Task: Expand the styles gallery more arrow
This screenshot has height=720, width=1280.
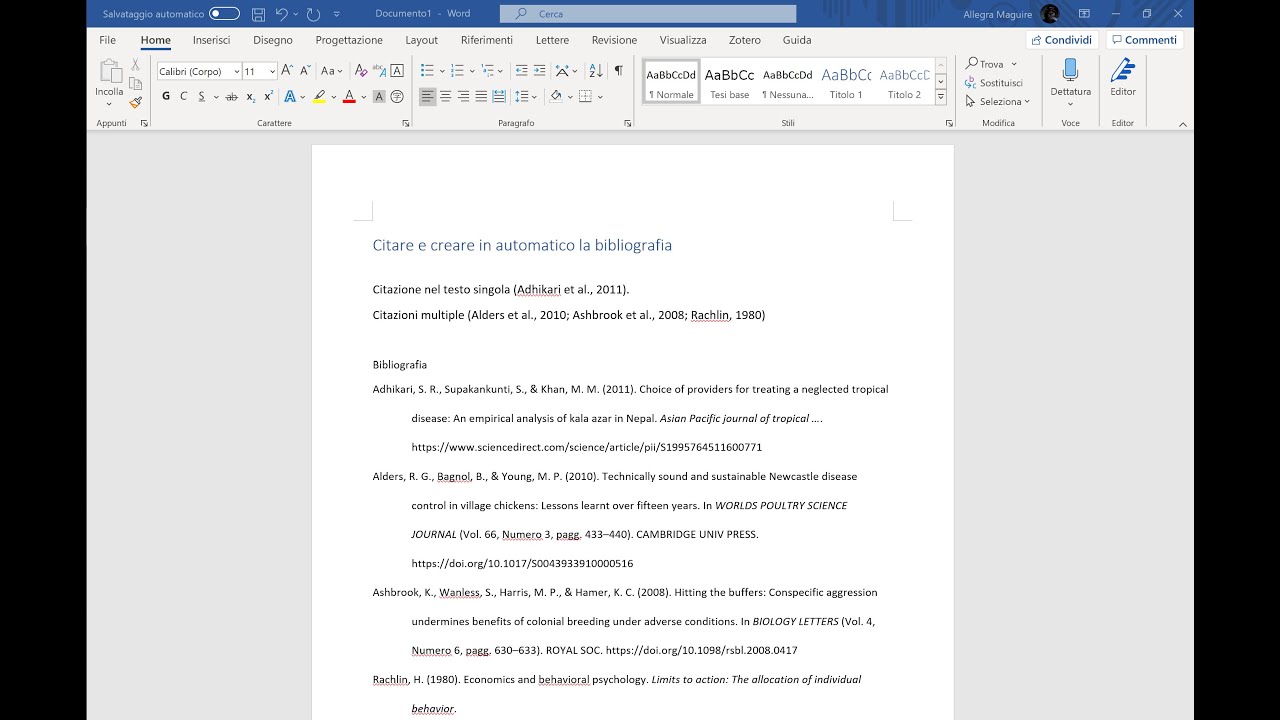Action: (941, 97)
